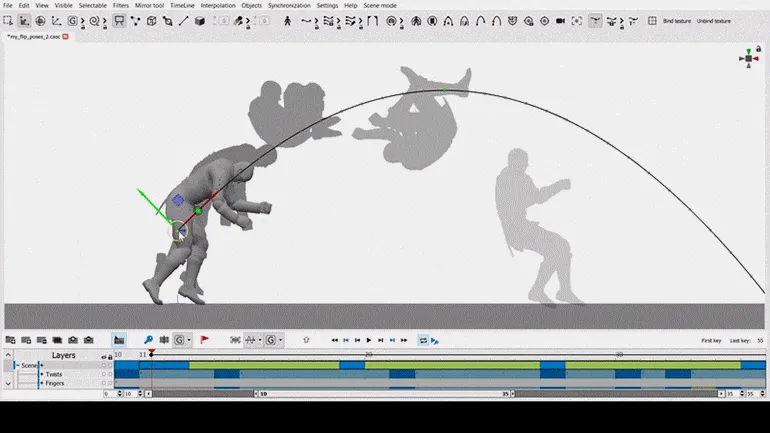Viewport: 770px width, 433px height.
Task: Click the camera icon in top toolbar
Action: point(560,20)
